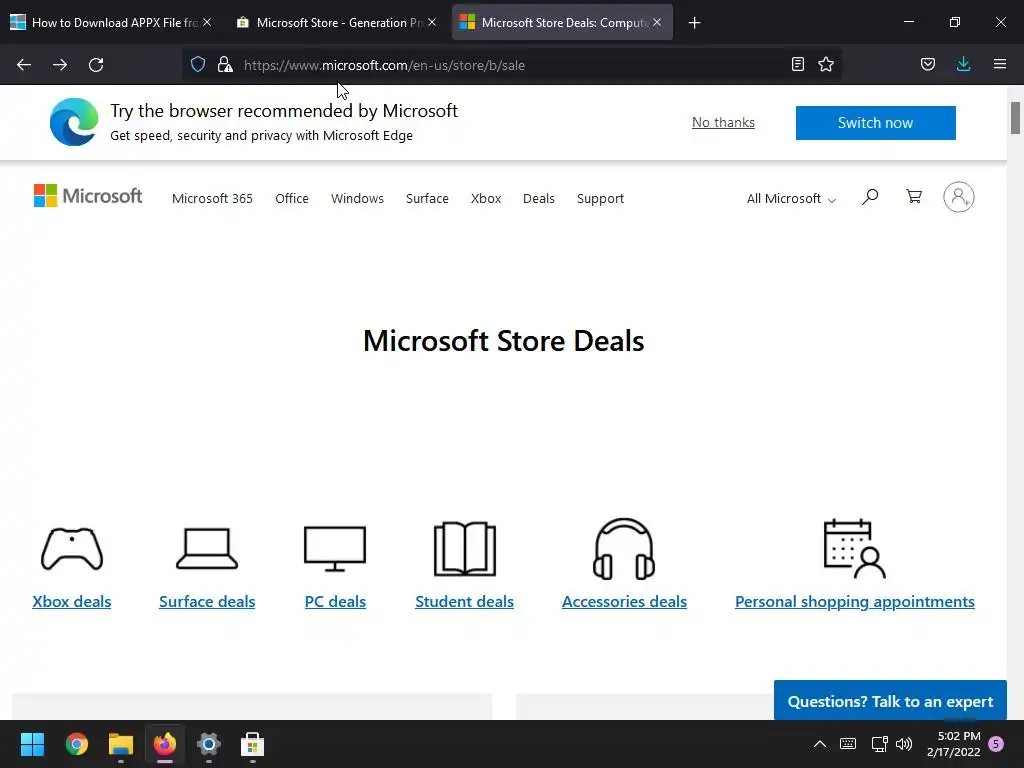
Task: Close the Microsoft Store Deals tab
Action: (x=657, y=22)
